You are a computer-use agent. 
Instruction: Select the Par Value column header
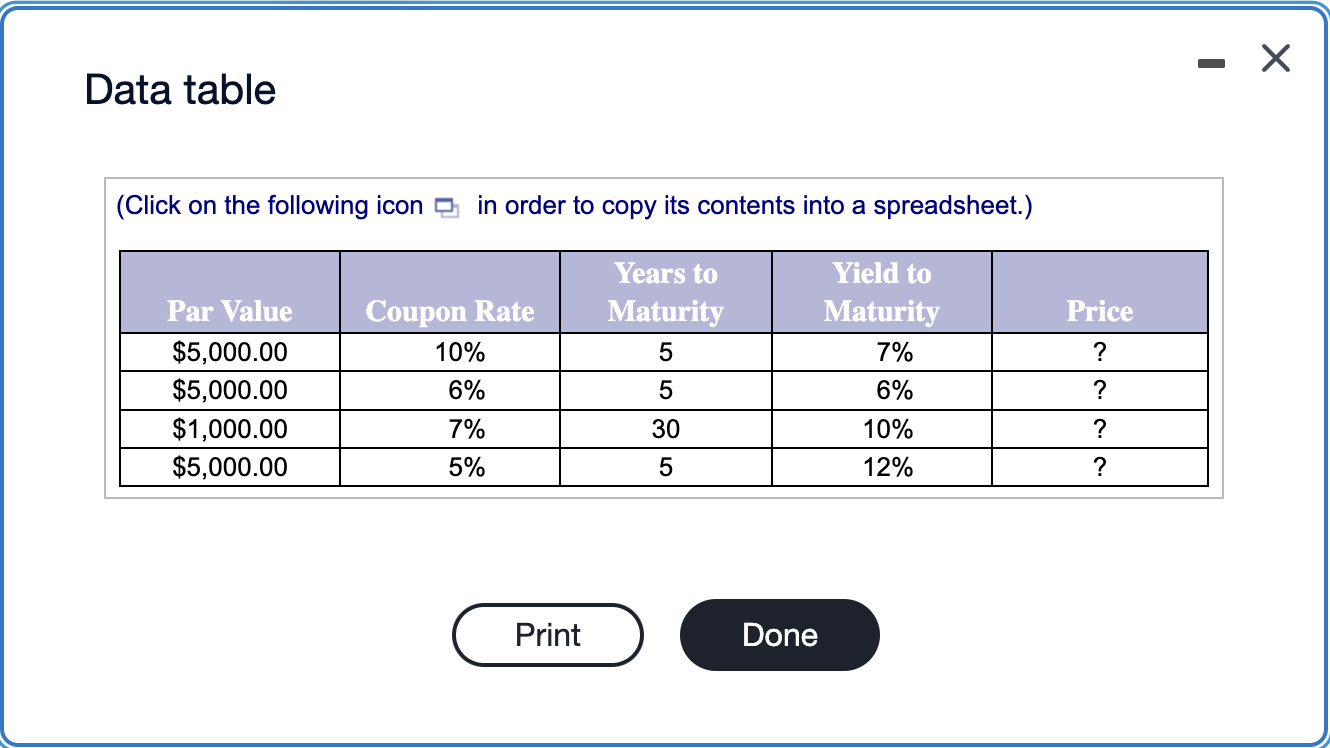coord(229,311)
